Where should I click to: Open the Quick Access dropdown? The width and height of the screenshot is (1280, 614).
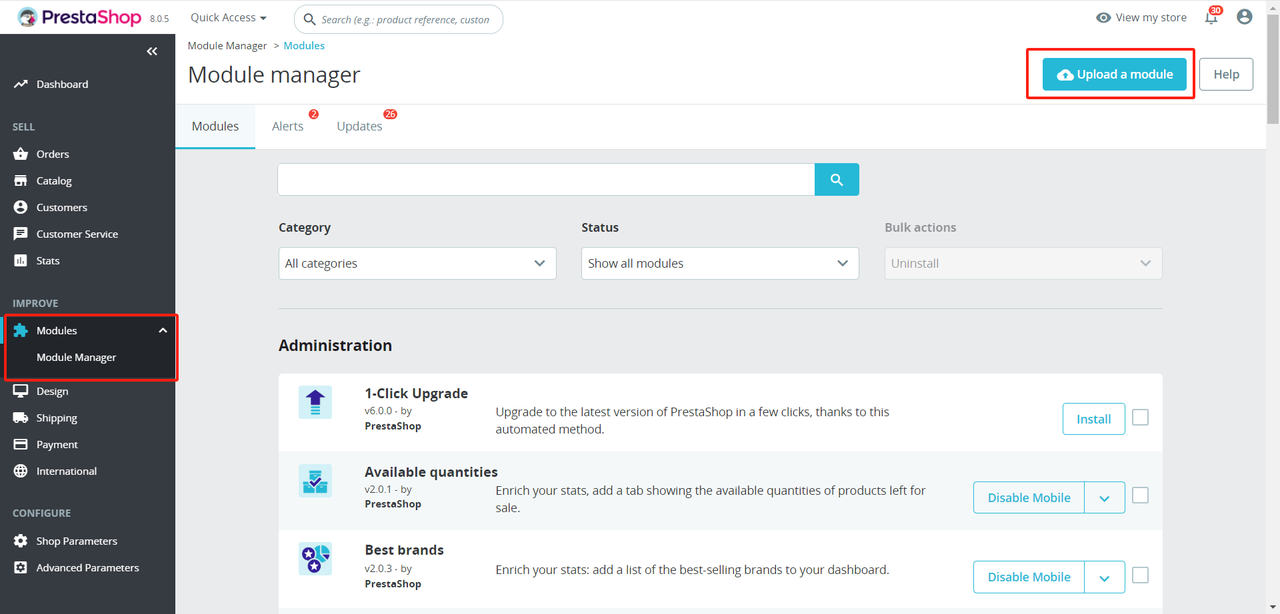coord(229,18)
